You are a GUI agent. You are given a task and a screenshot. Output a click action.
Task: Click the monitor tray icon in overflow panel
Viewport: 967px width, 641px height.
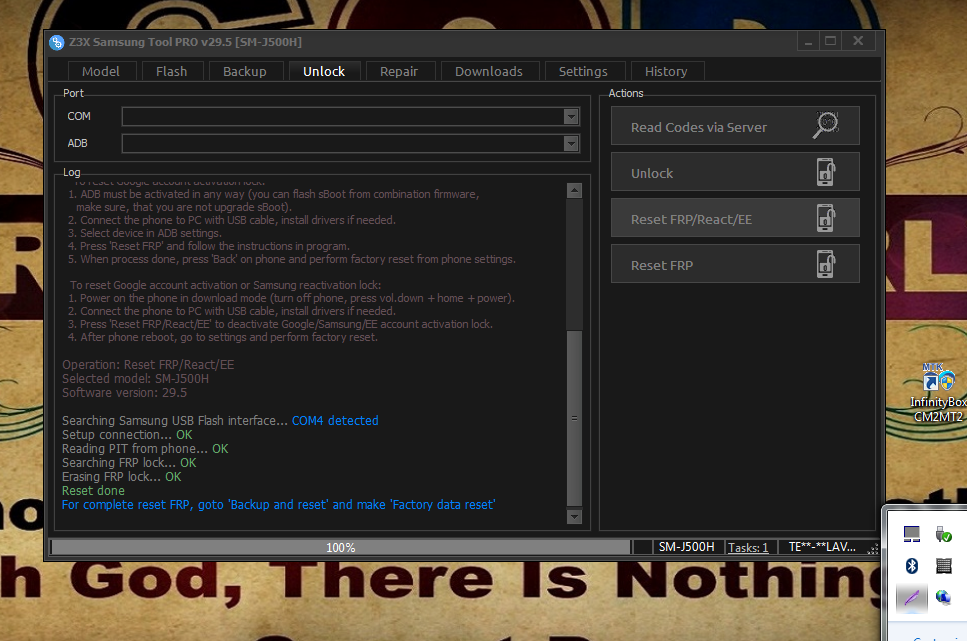[x=911, y=534]
